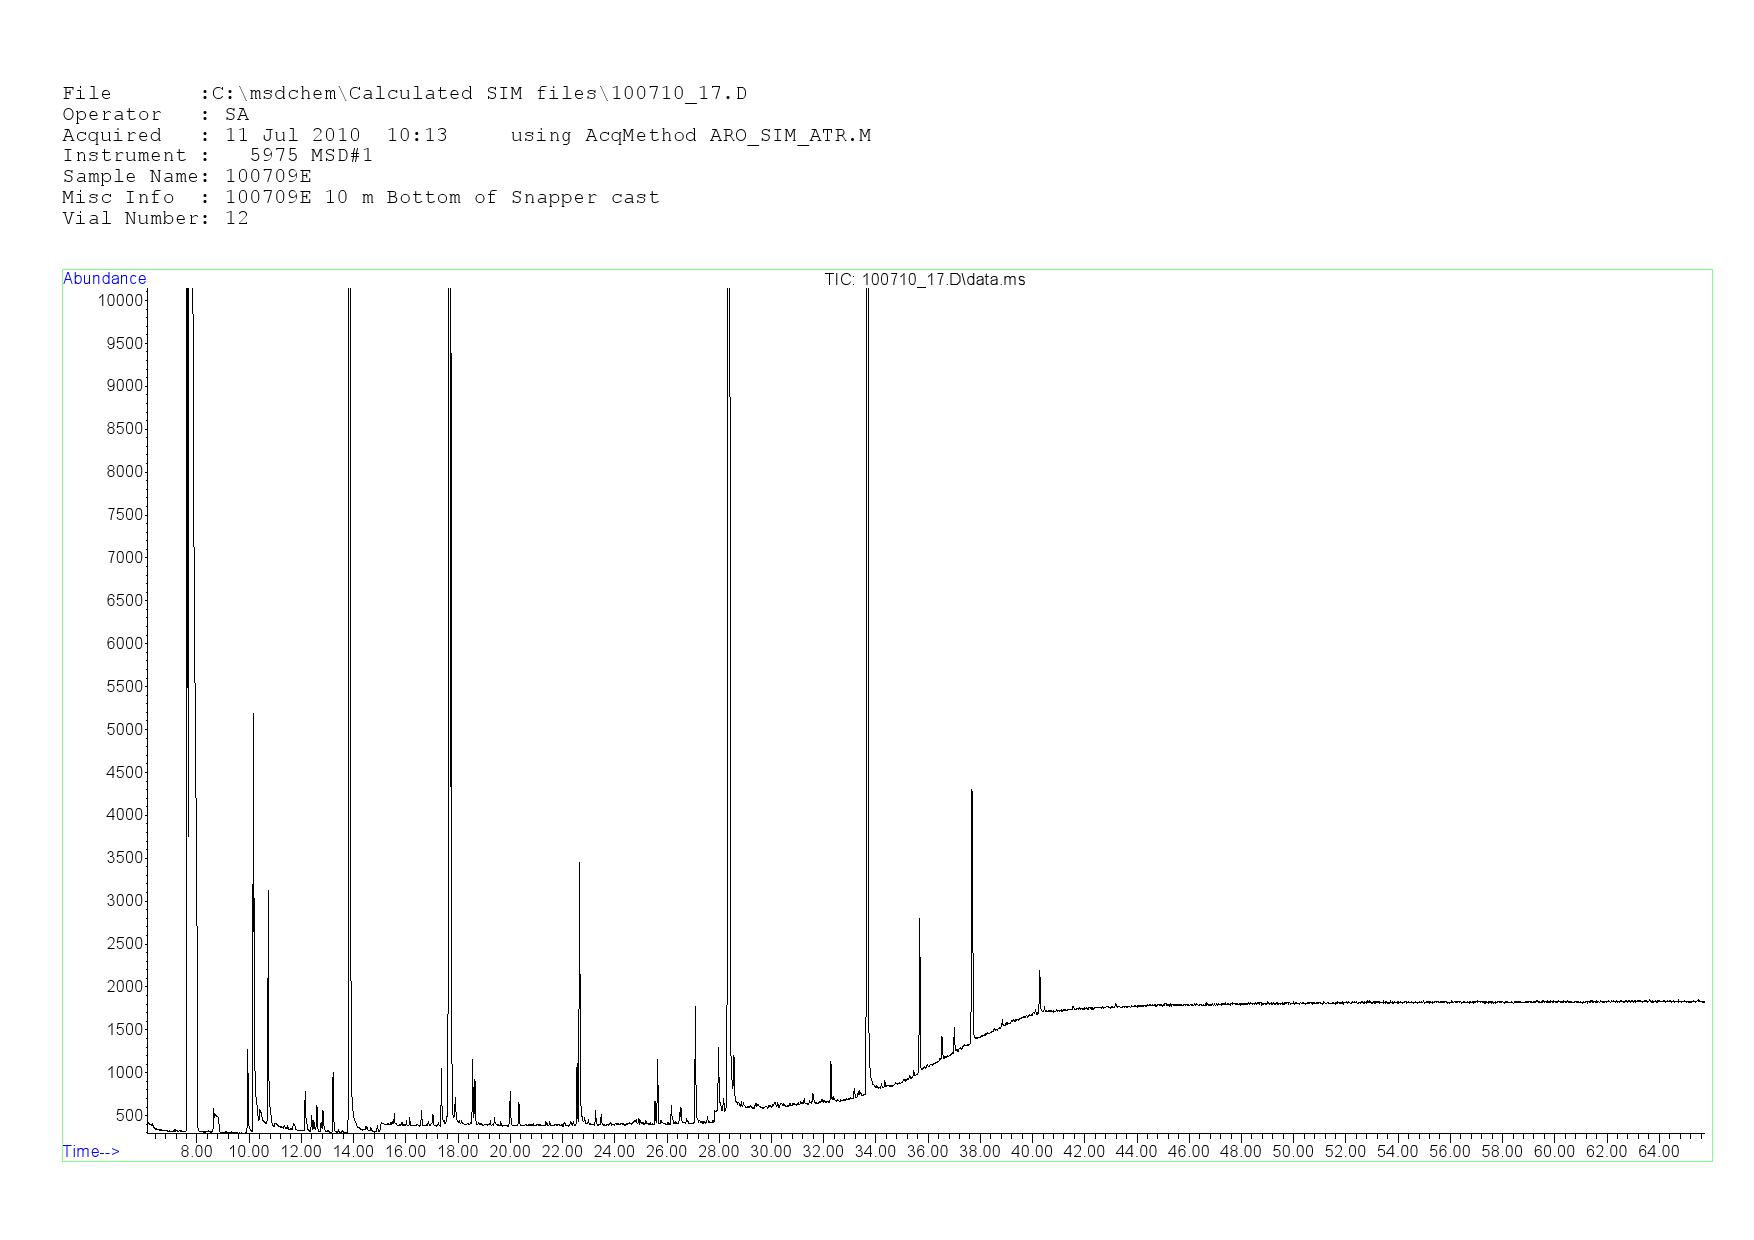Viewport: 1754px width, 1240px height.
Task: Click the blue Abundance axis label
Action: pyautogui.click(x=104, y=279)
